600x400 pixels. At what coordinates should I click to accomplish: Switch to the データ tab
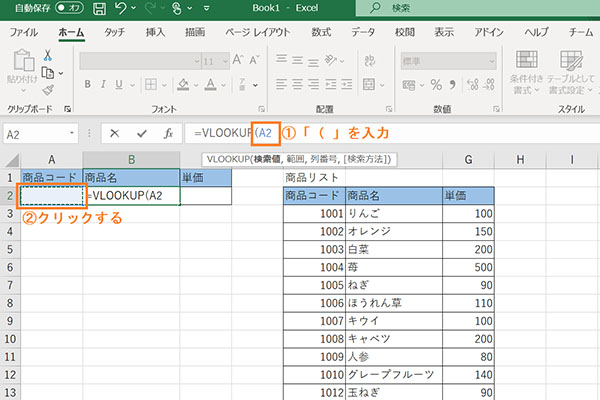pos(363,32)
